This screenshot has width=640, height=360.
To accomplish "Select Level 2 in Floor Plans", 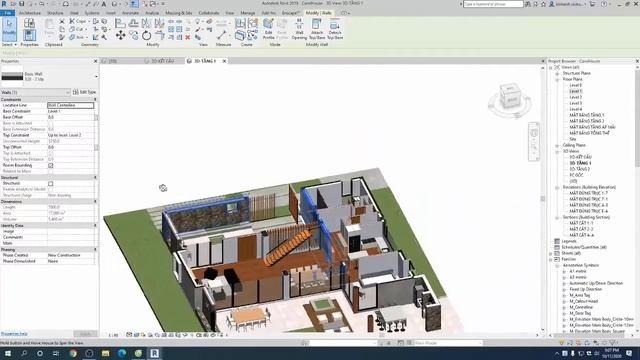I will [x=576, y=98].
